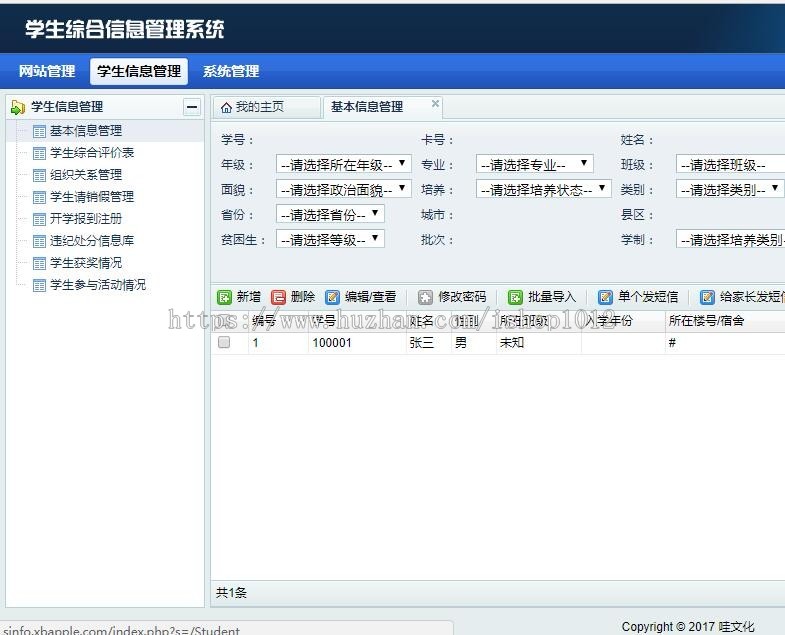
Task: Open 开学报到注册 in the sidebar
Action: [x=86, y=219]
